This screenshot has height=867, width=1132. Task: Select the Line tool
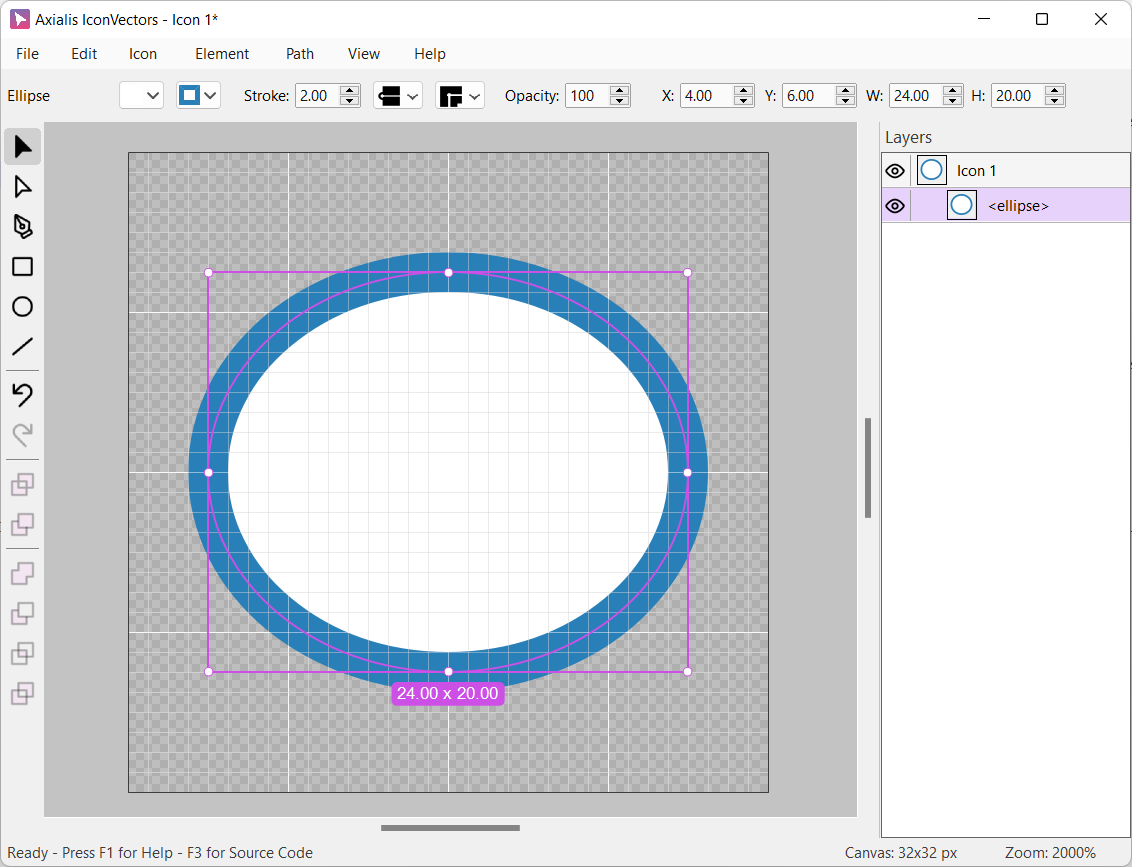(22, 347)
